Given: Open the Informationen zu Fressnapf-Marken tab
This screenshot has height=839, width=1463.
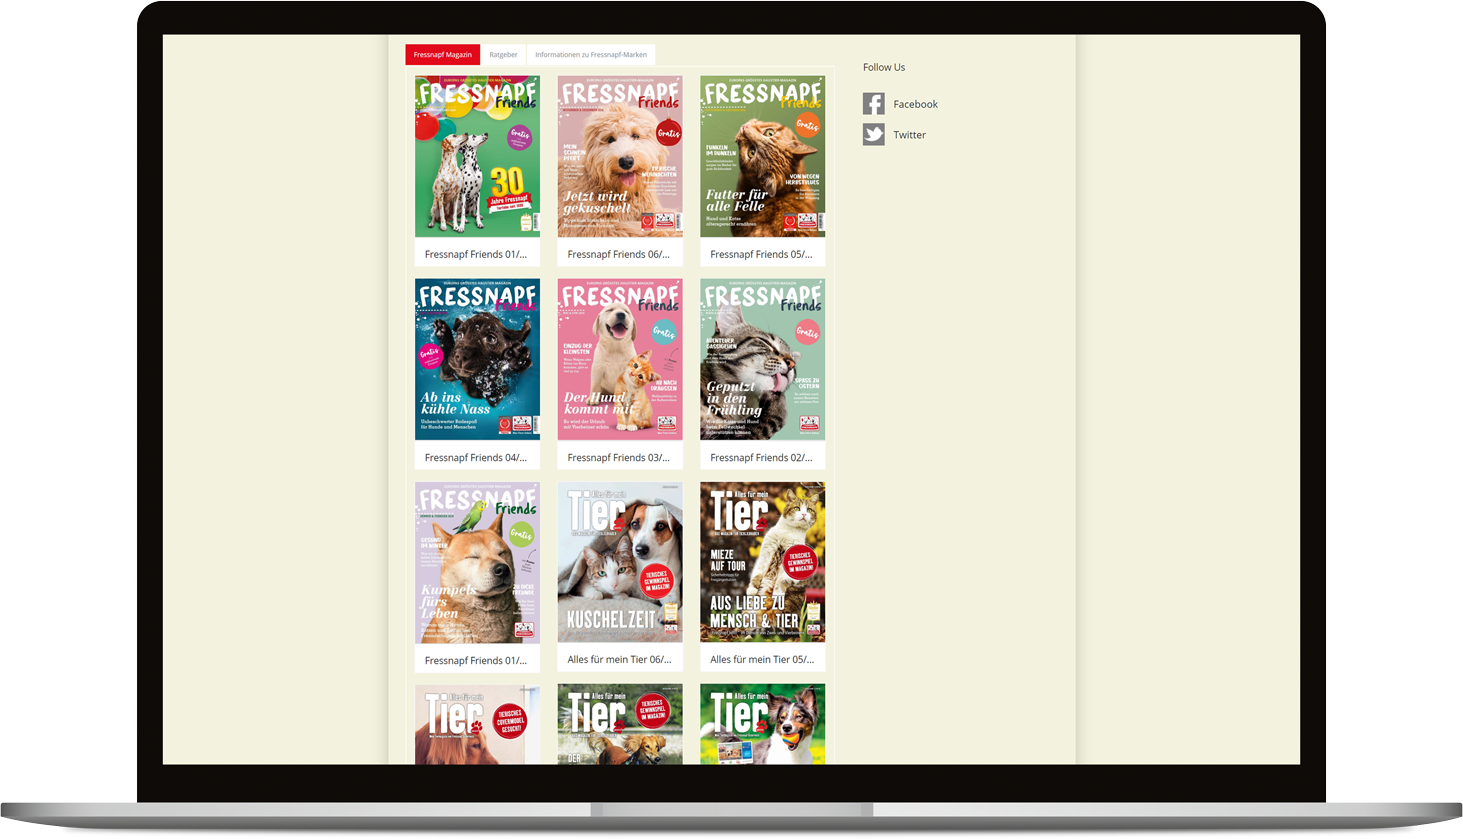Looking at the screenshot, I should point(591,54).
